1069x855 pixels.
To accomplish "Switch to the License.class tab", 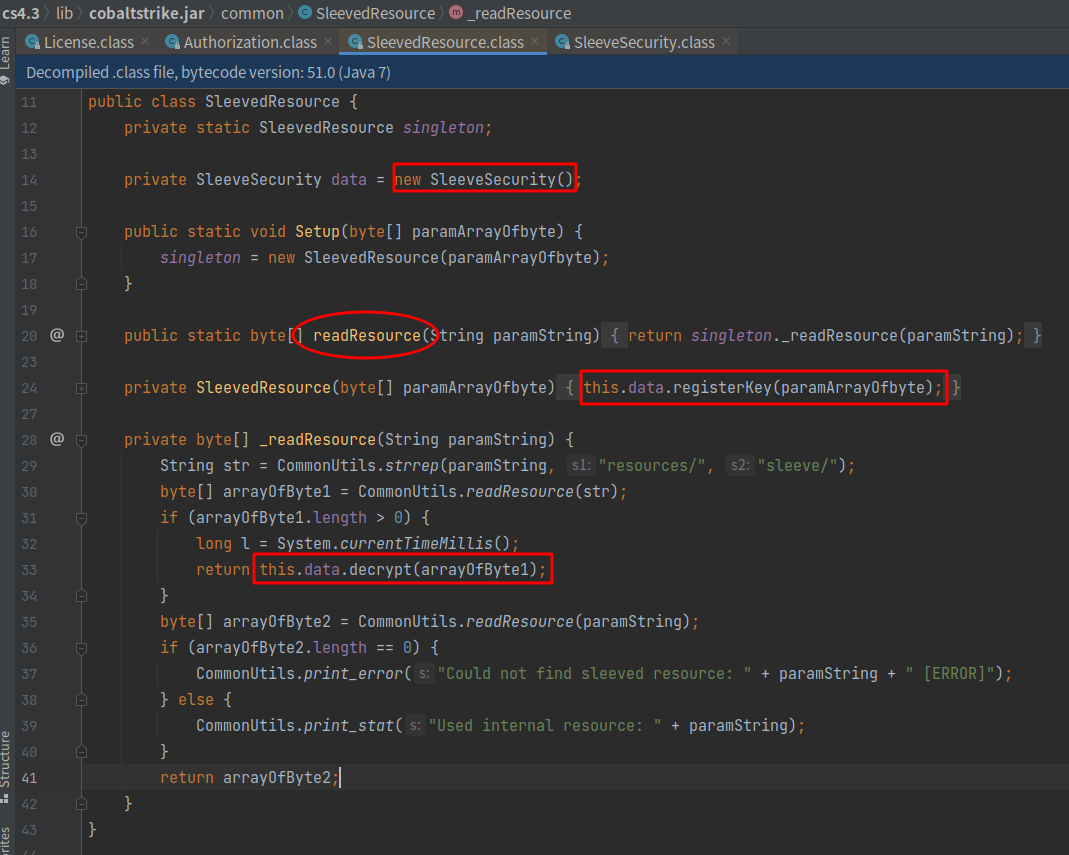I will click(89, 42).
